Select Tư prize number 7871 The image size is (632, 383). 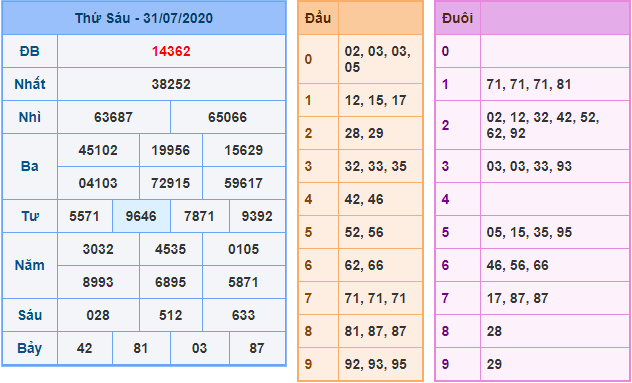click(199, 216)
